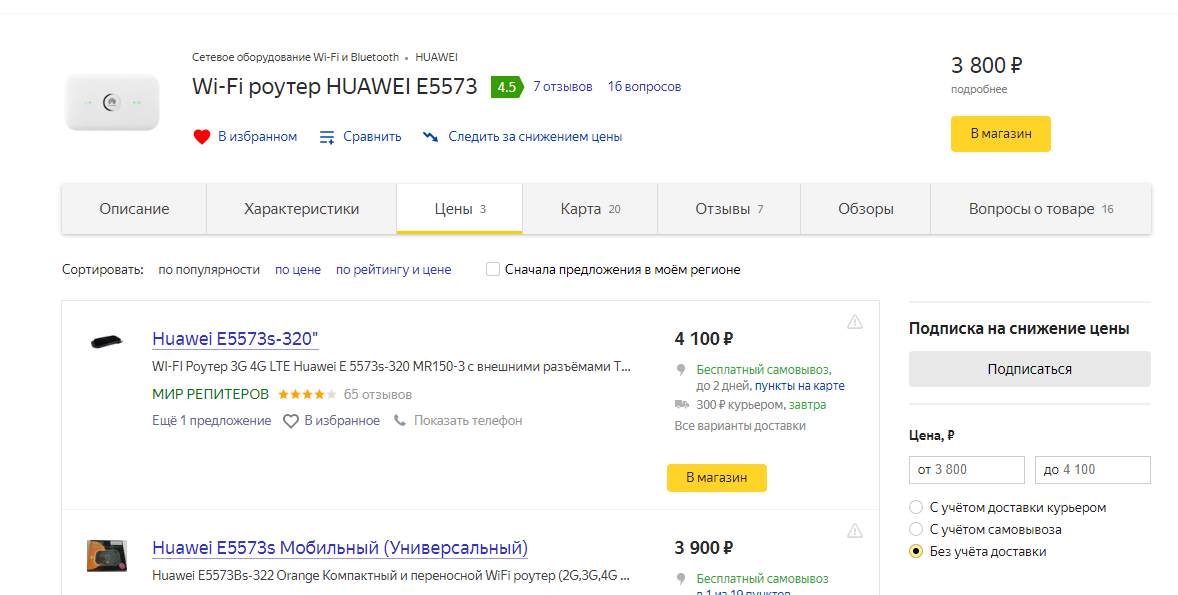
Task: Open Сетевое оборудование Wi-Fi и Bluetooth breadcrumb
Action: pos(295,57)
